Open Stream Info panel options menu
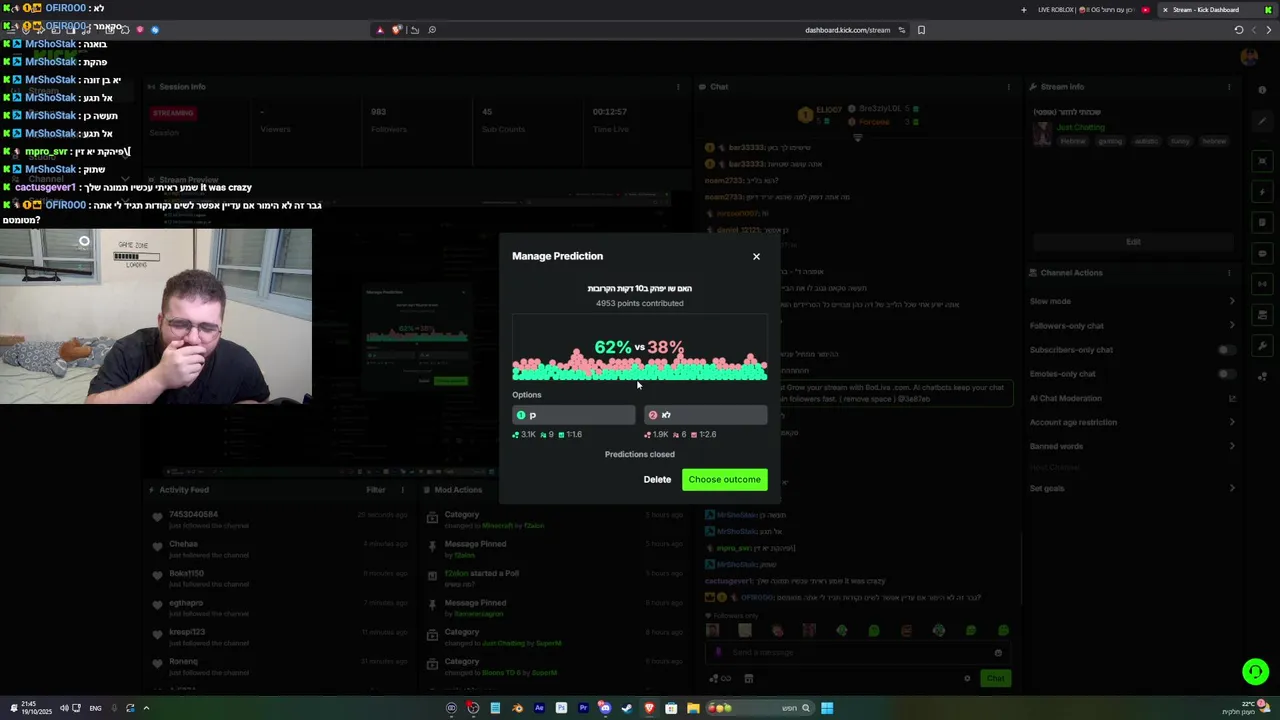 (x=1229, y=87)
